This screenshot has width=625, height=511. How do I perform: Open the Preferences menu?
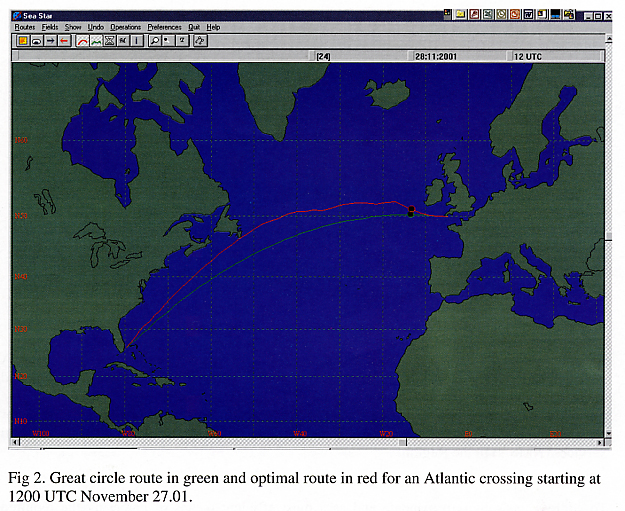tap(164, 27)
